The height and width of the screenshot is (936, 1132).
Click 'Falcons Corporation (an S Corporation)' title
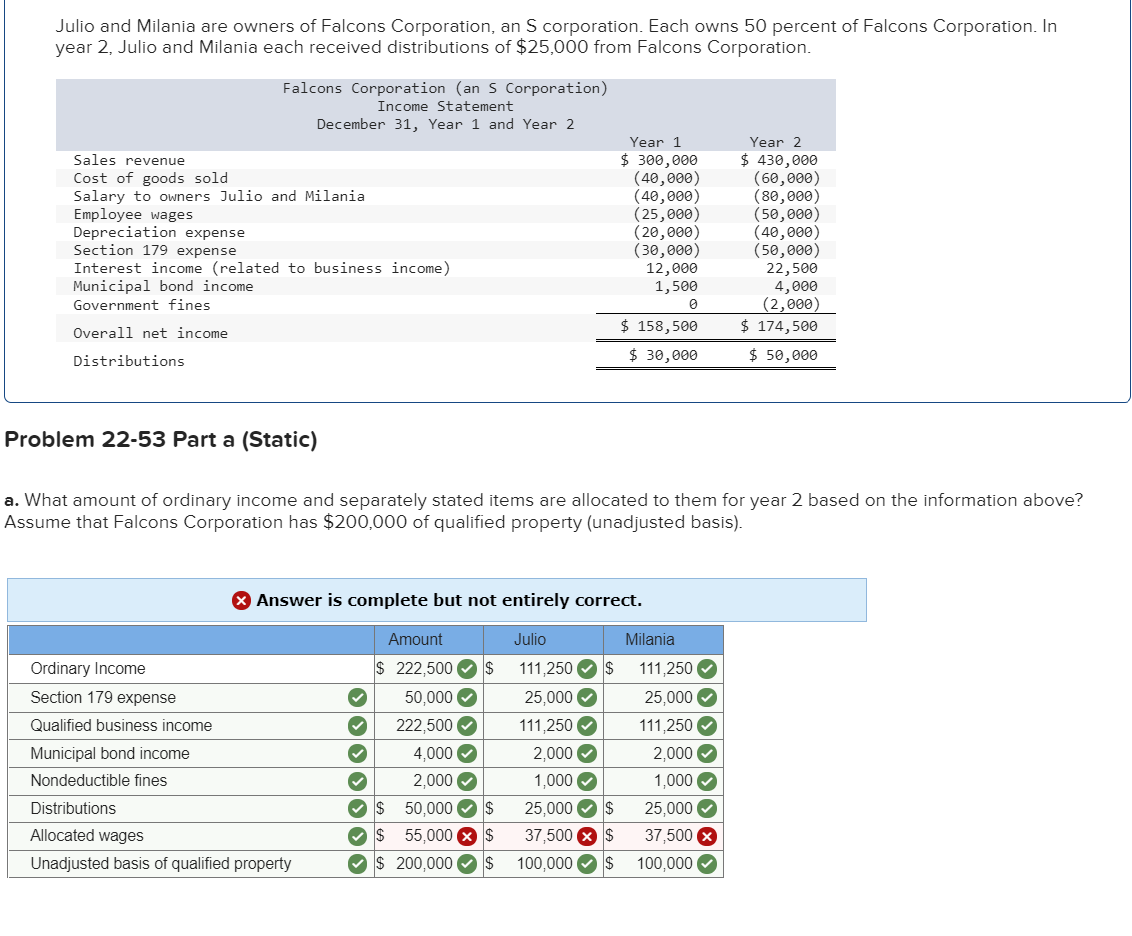click(445, 88)
